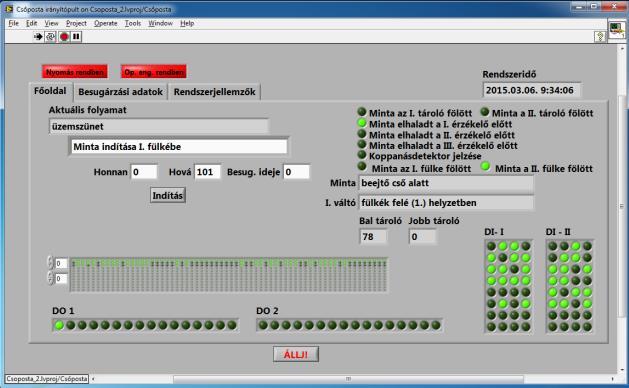Image resolution: width=629 pixels, height=388 pixels.
Task: Switch to the Rendszerjellemzők tab
Action: [215, 92]
